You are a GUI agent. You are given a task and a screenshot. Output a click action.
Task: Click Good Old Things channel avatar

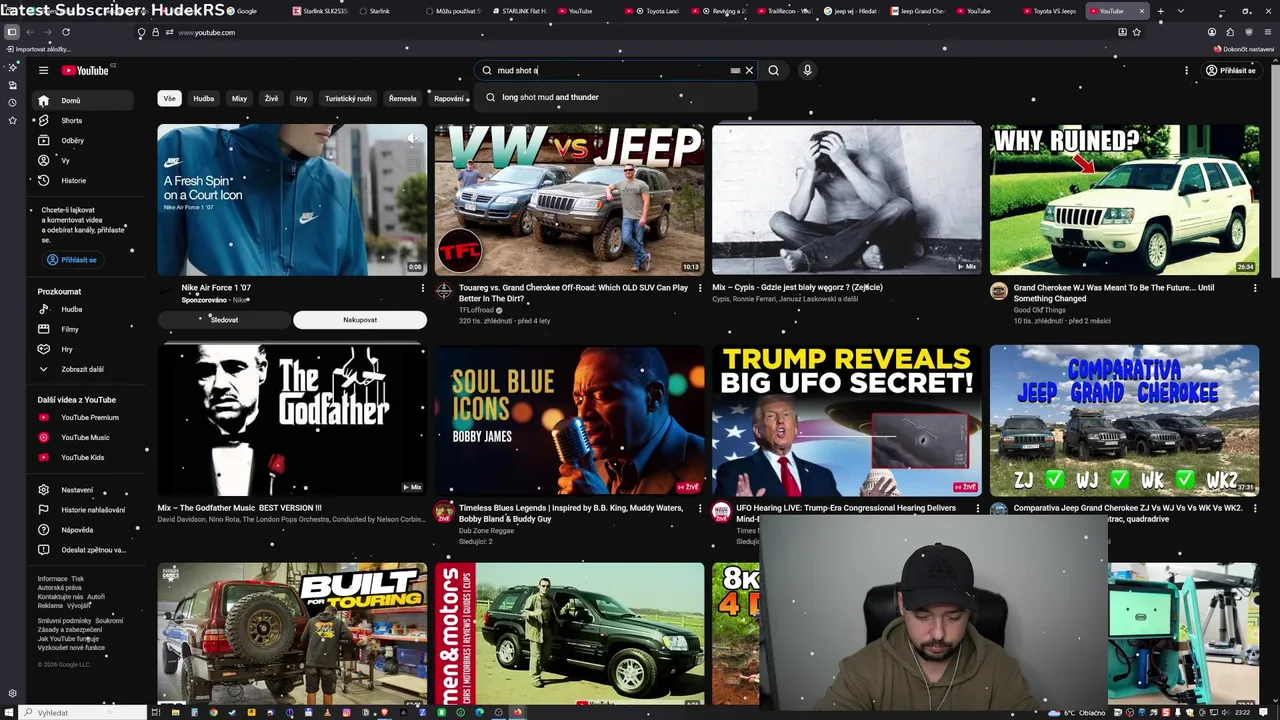point(999,291)
